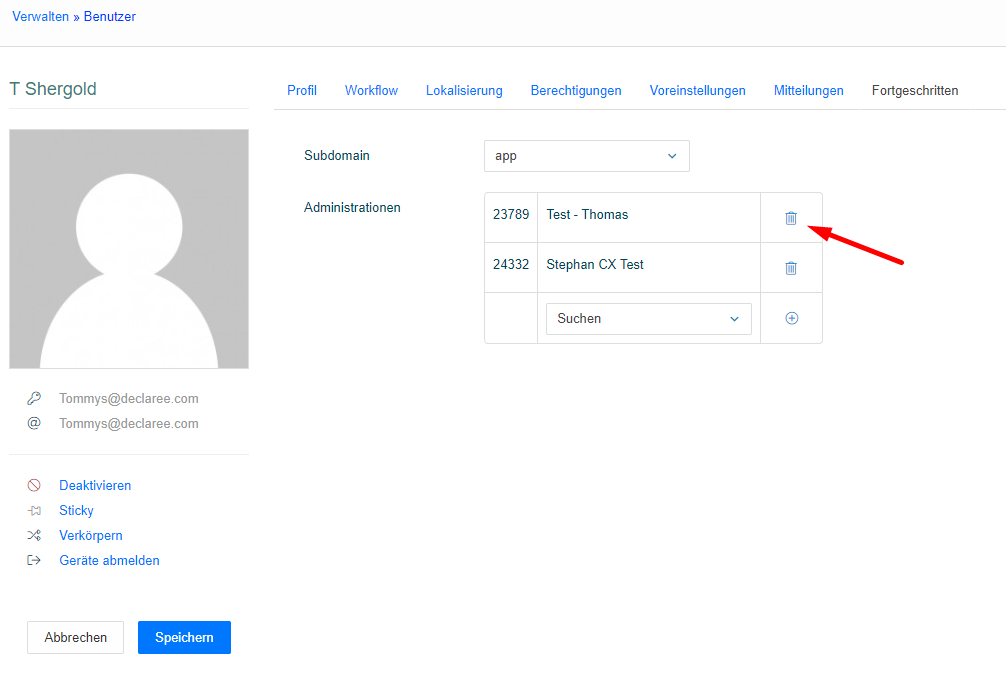
Task: Expand the Suchen administration dropdown
Action: coord(648,319)
